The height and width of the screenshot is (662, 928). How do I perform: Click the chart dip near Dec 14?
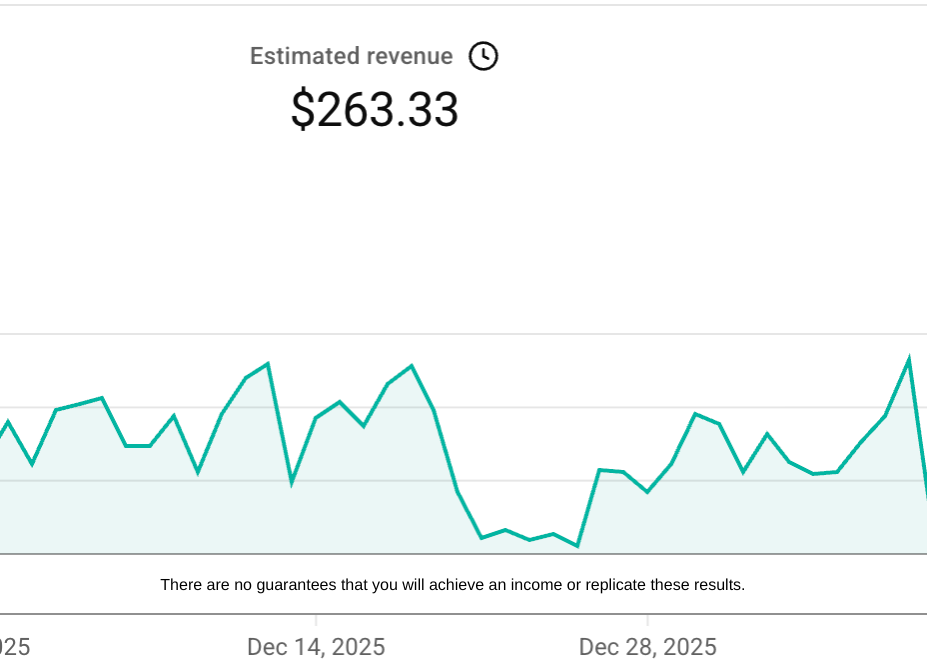pos(292,485)
